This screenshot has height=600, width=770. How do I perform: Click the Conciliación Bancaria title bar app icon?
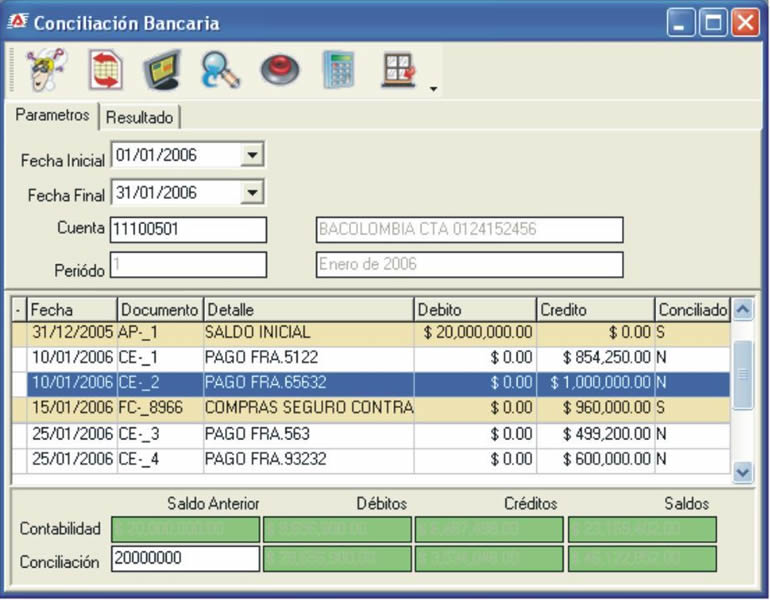tap(17, 21)
